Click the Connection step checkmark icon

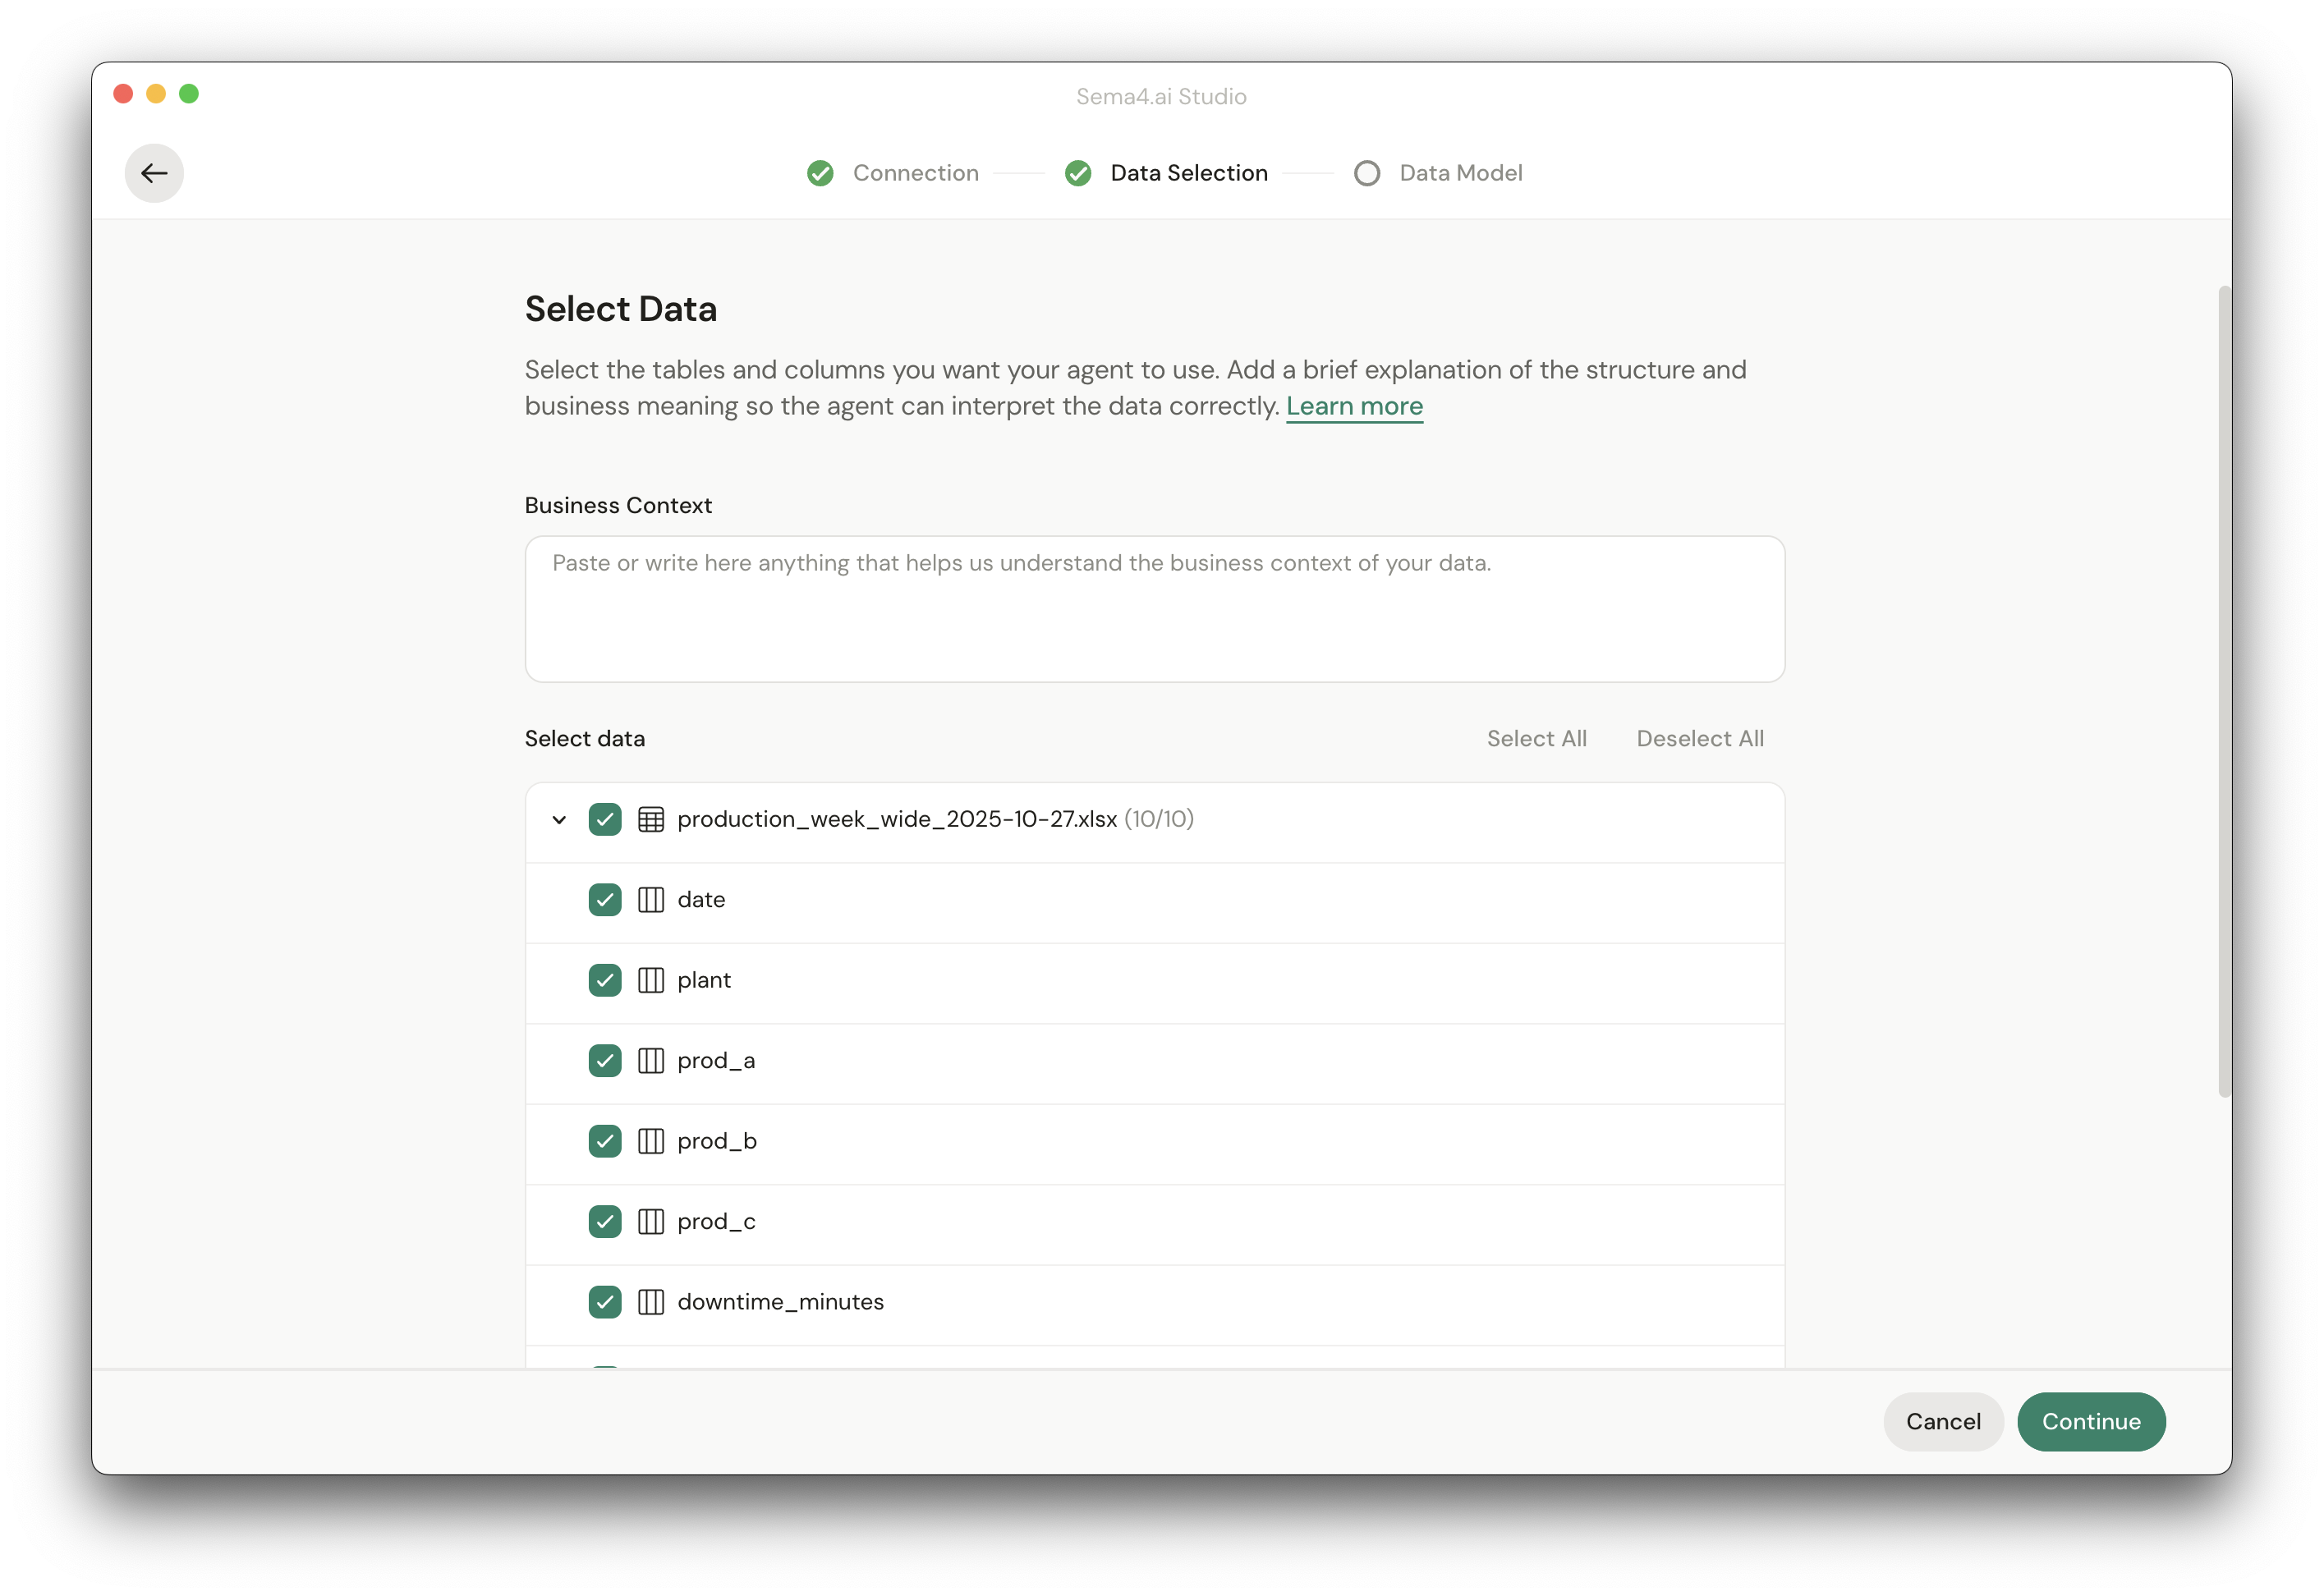[x=820, y=172]
